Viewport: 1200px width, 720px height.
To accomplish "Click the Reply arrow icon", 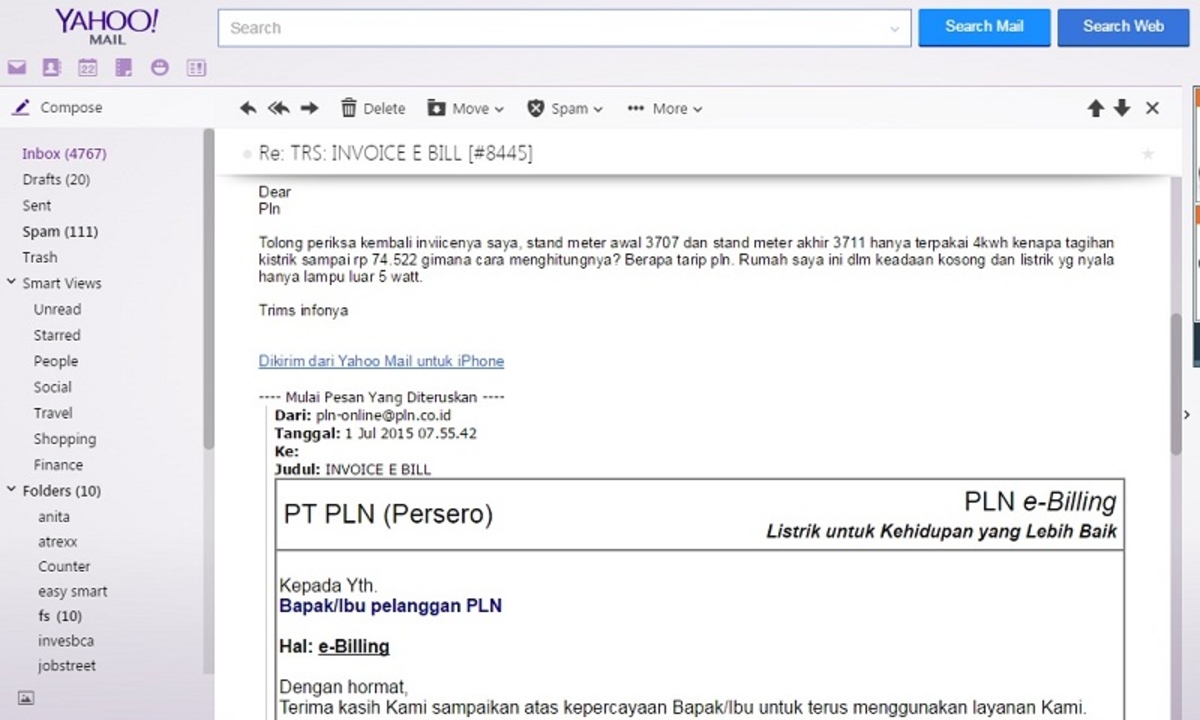I will [248, 108].
